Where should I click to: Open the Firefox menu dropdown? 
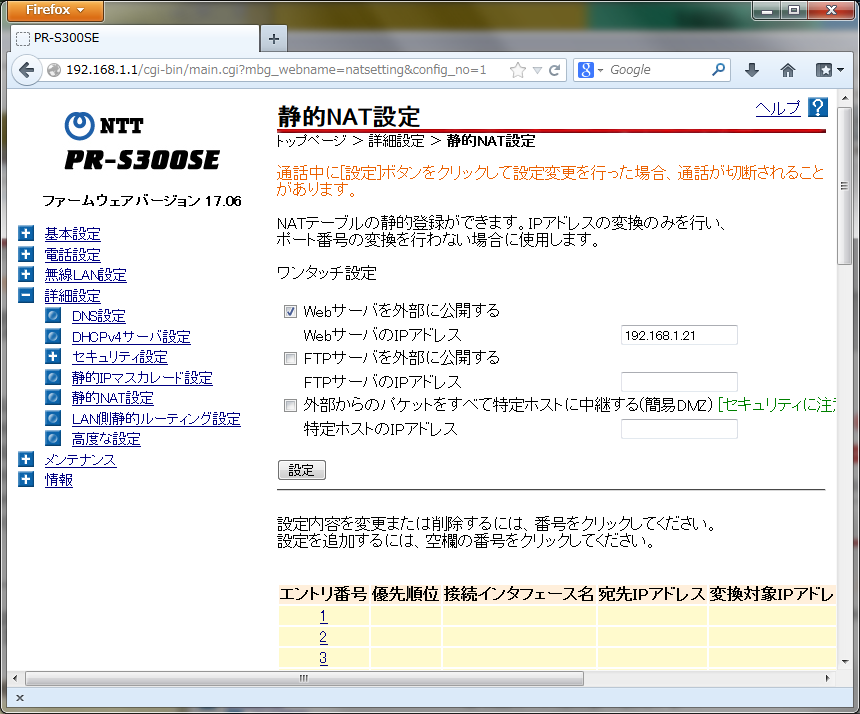[55, 10]
